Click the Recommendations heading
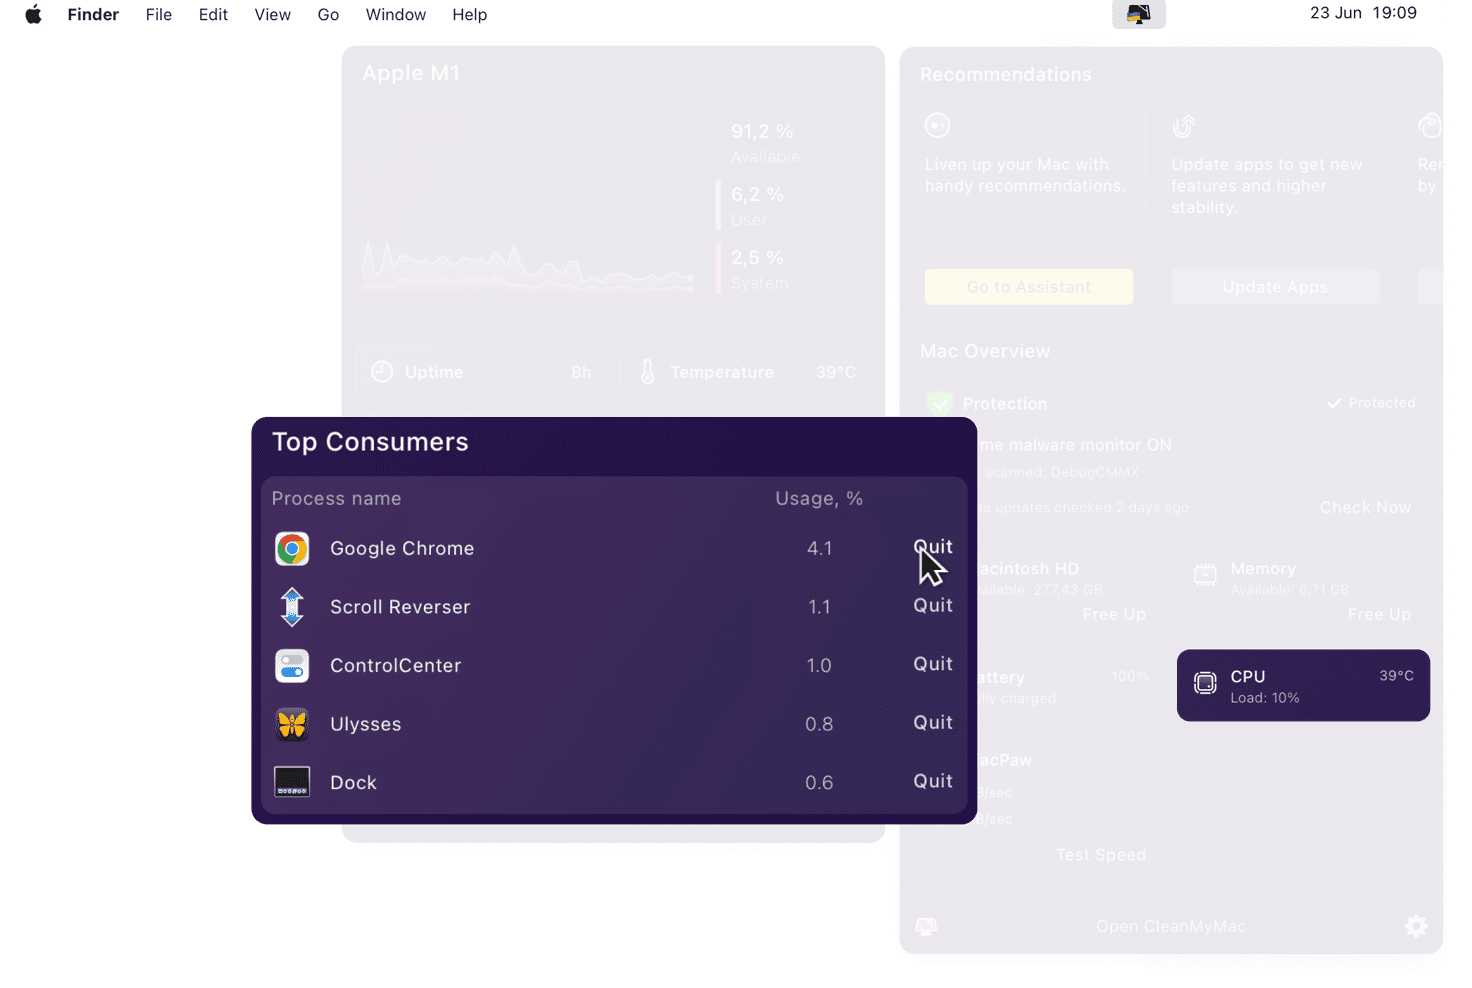Viewport: 1472px width, 988px height. click(x=1006, y=75)
